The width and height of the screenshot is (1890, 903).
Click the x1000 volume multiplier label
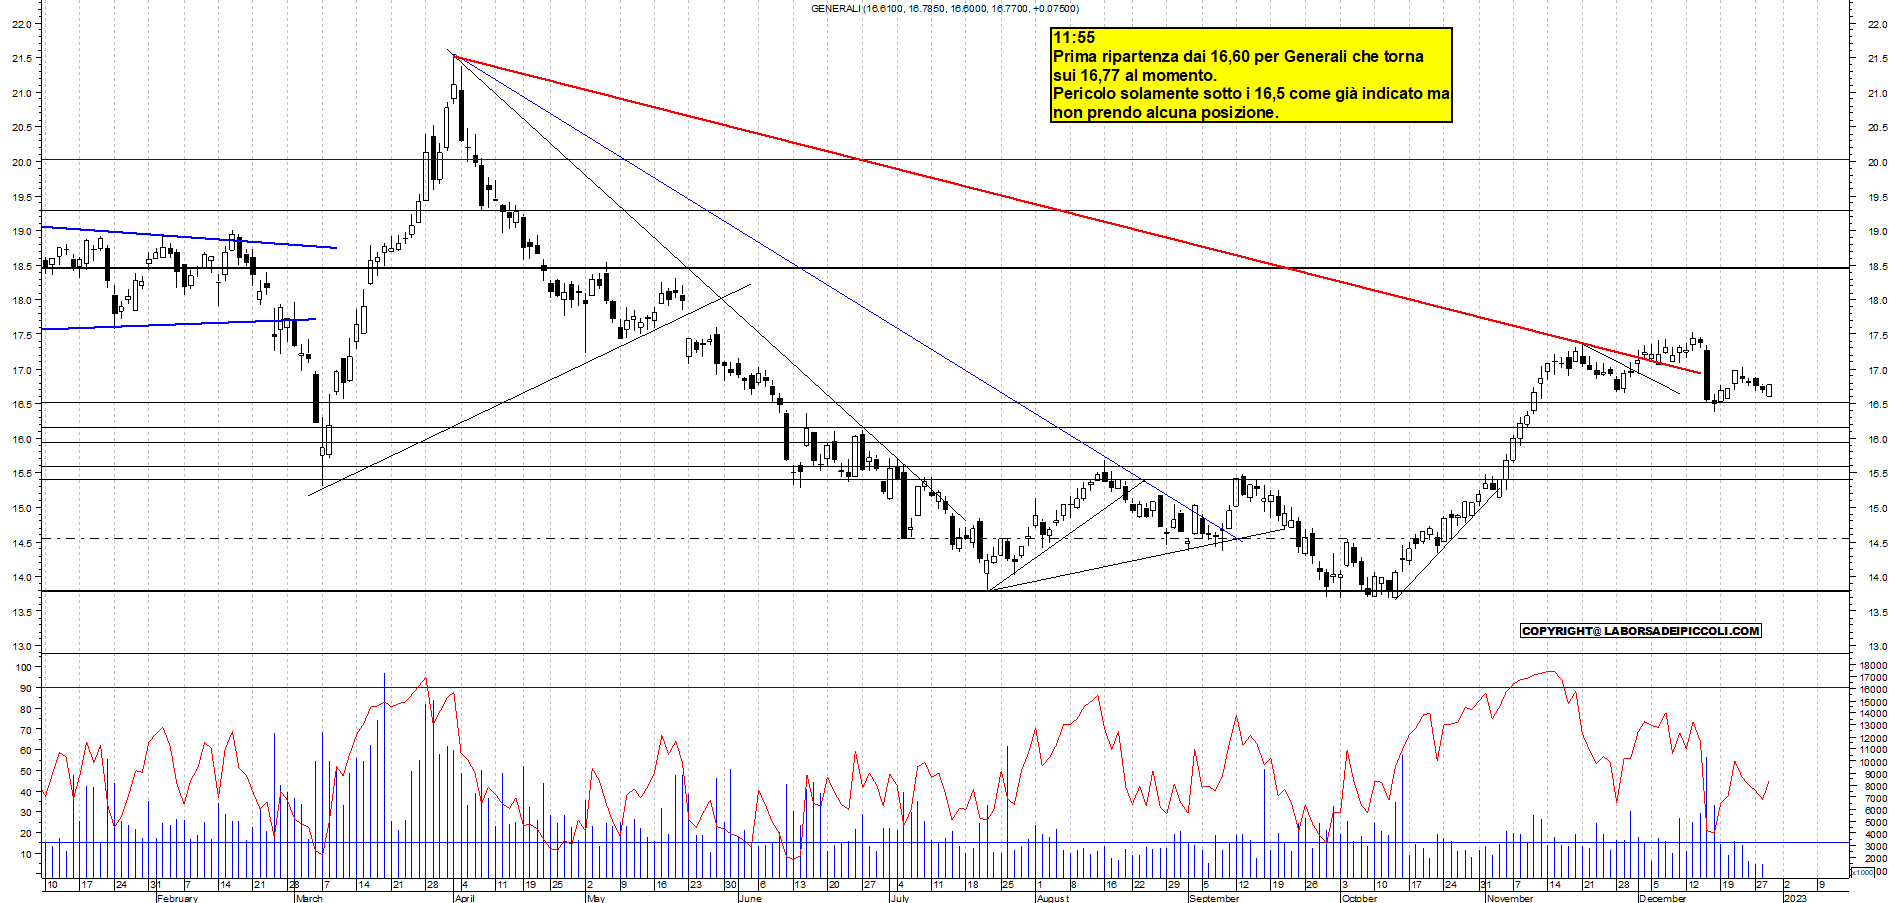coord(1864,872)
